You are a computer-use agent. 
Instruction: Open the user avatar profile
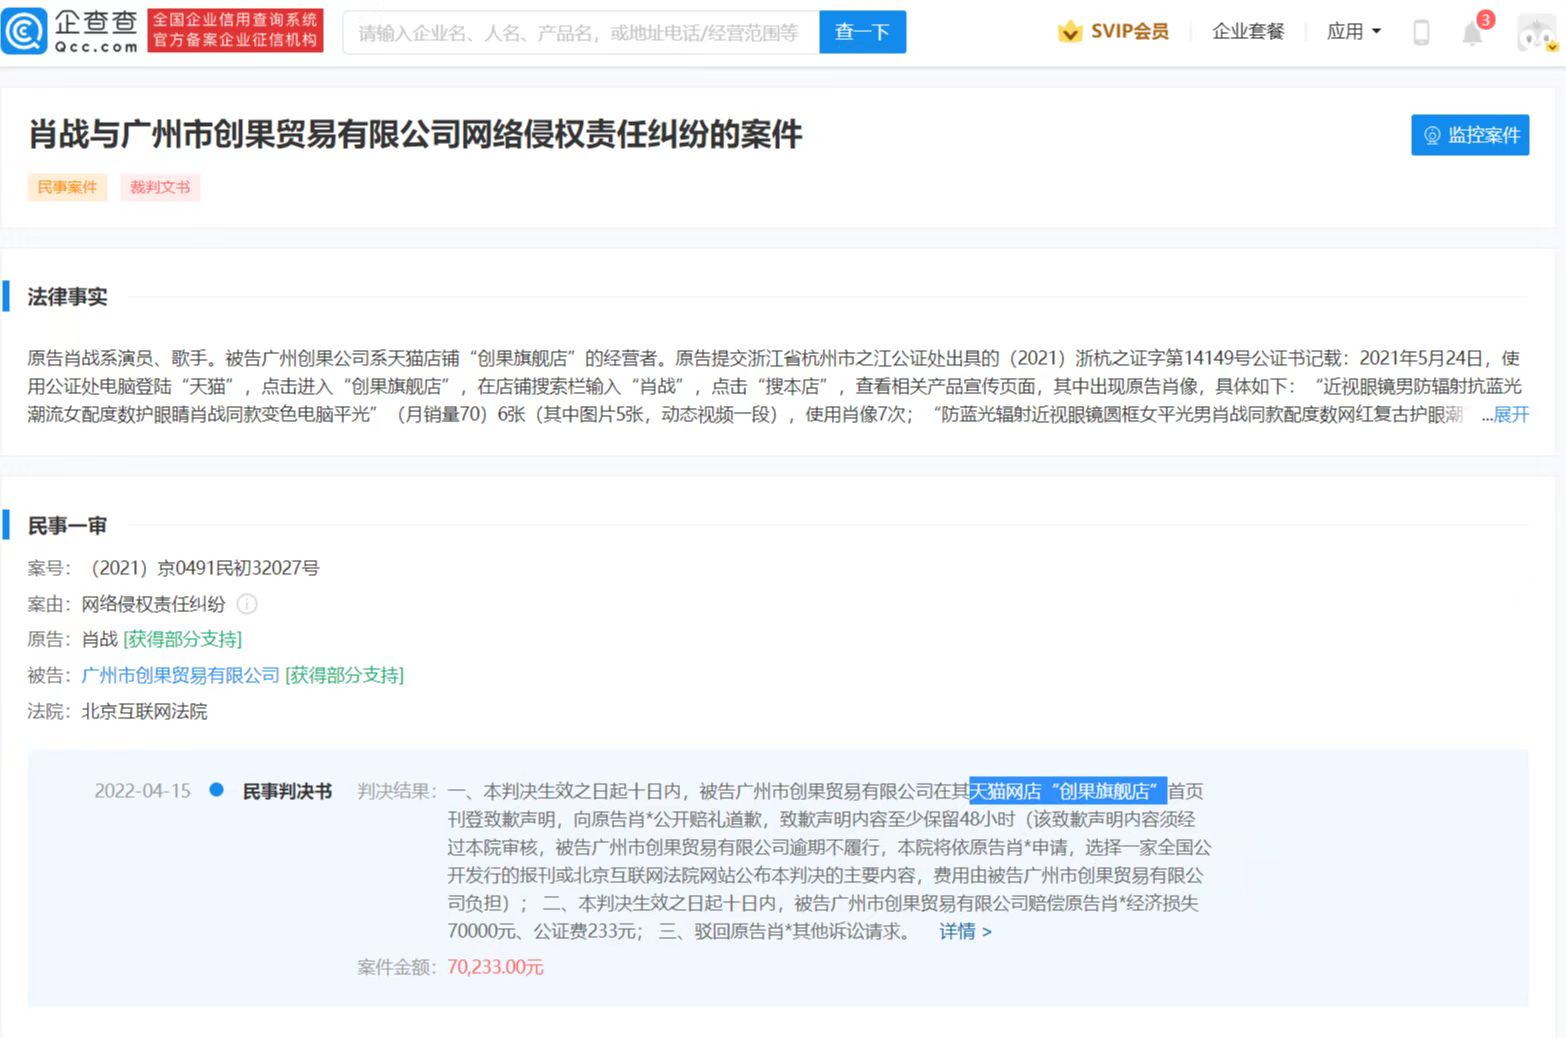click(1537, 33)
